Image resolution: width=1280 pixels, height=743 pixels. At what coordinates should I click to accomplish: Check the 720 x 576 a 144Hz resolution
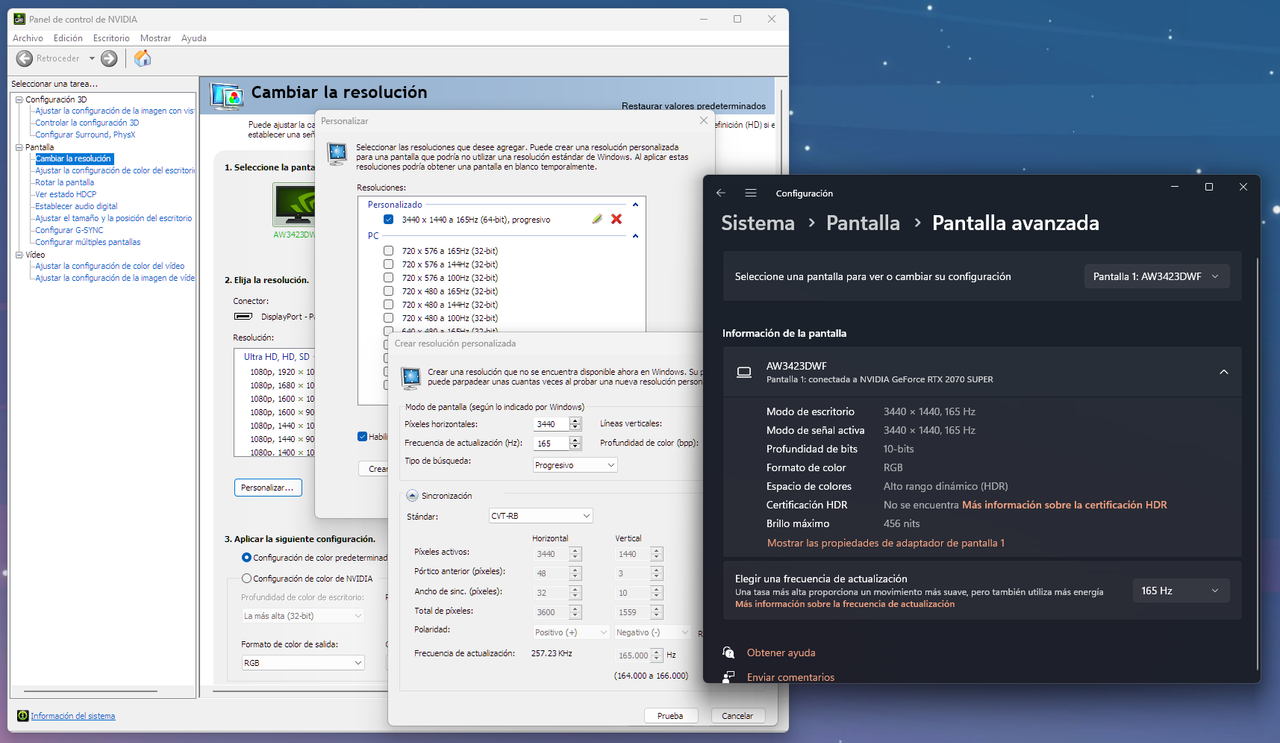tap(388, 264)
